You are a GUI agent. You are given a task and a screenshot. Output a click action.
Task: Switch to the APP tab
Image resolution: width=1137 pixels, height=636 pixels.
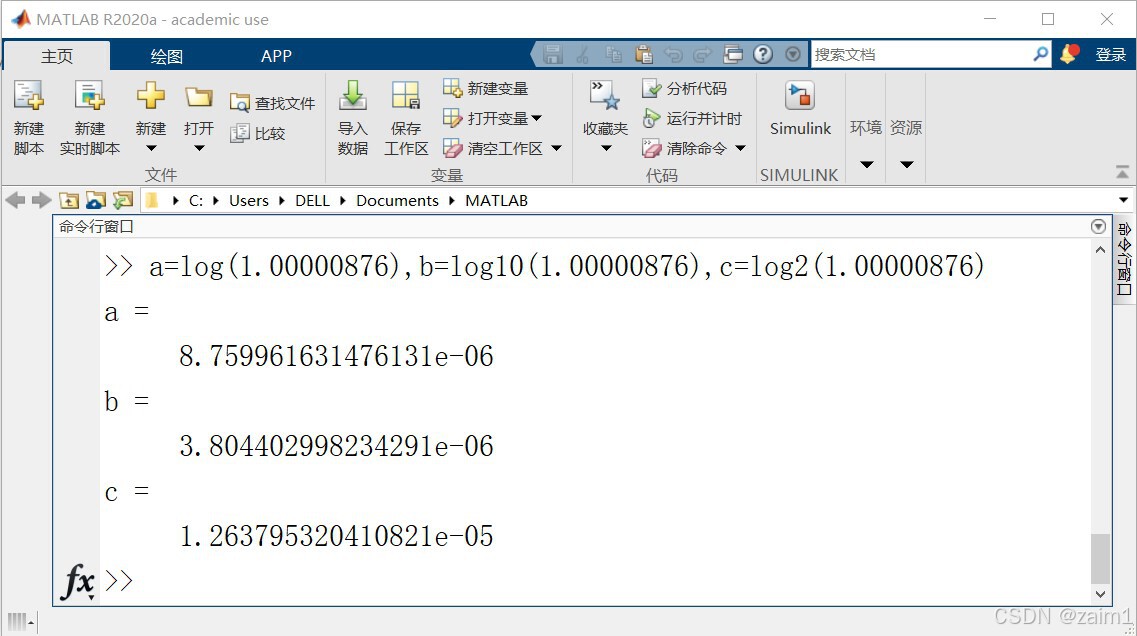[276, 56]
